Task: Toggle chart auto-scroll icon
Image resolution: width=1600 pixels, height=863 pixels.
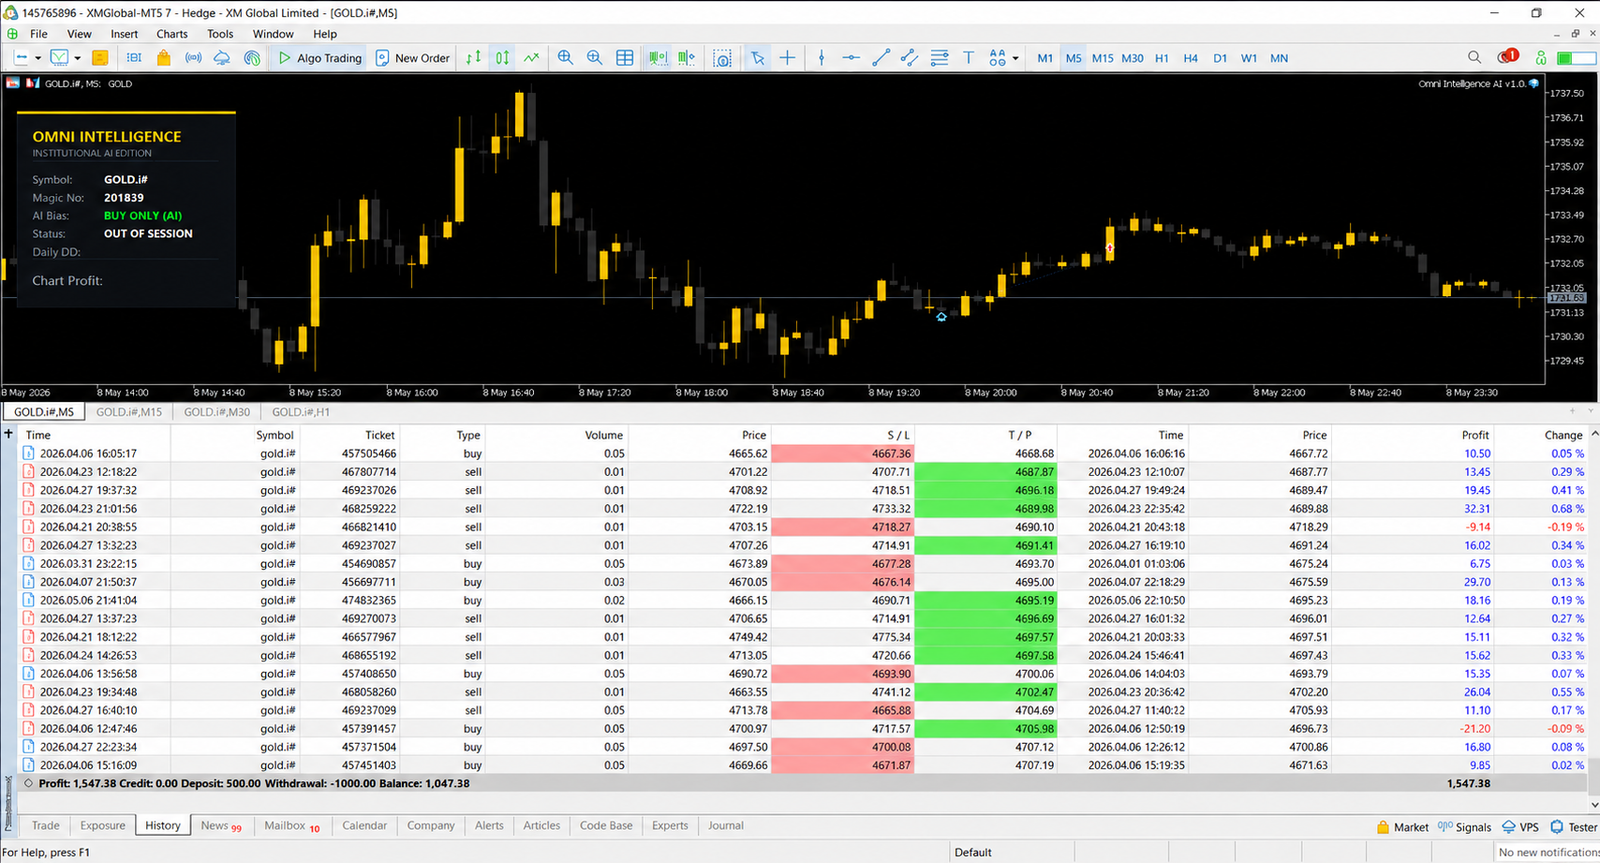Action: [657, 58]
